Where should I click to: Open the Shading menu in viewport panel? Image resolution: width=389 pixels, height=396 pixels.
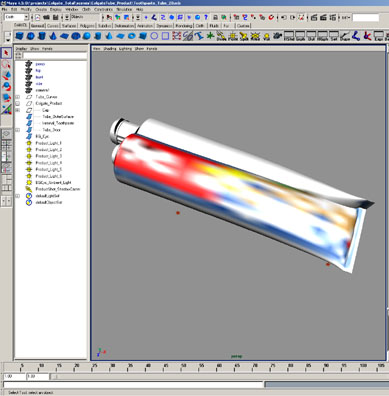click(110, 49)
